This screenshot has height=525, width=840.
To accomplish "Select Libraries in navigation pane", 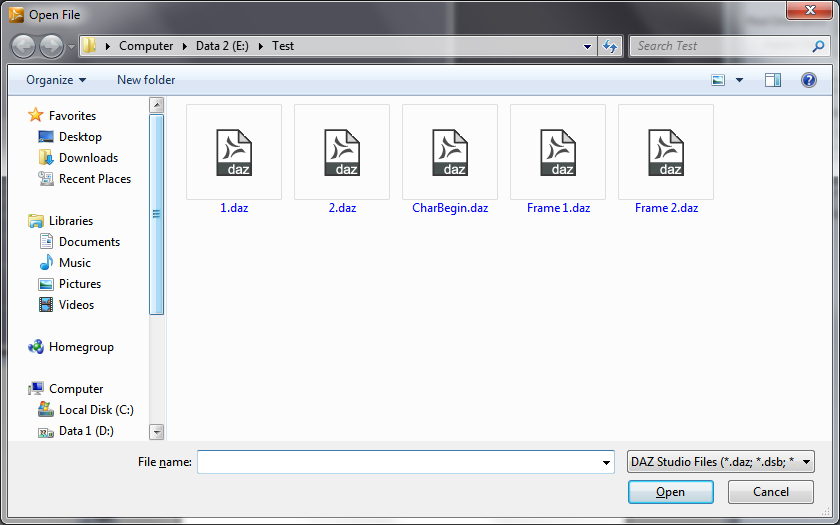I will point(71,221).
